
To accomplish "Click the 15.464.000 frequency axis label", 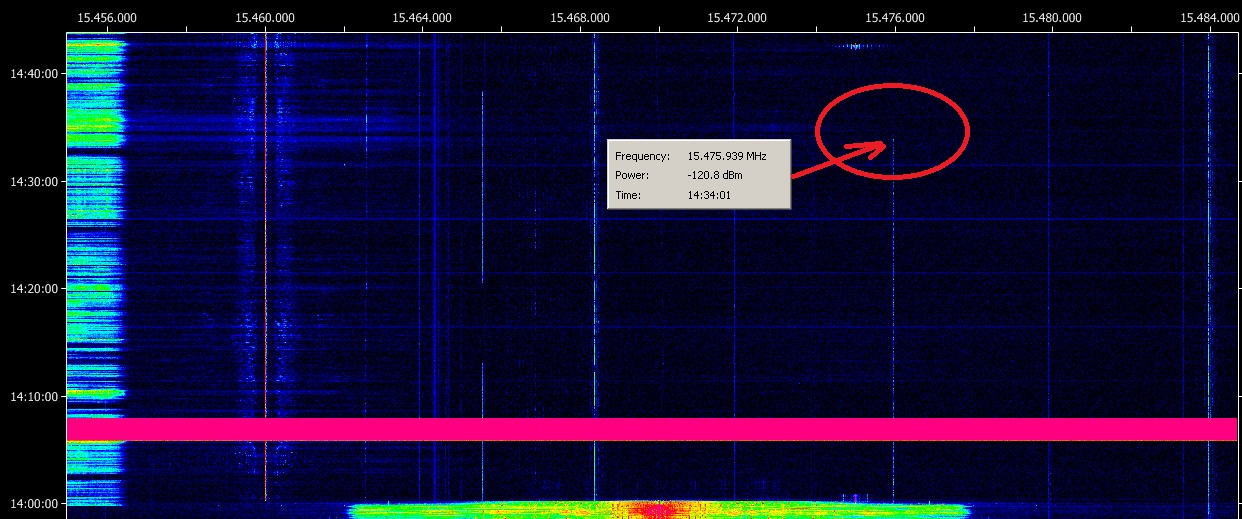I will coord(423,17).
